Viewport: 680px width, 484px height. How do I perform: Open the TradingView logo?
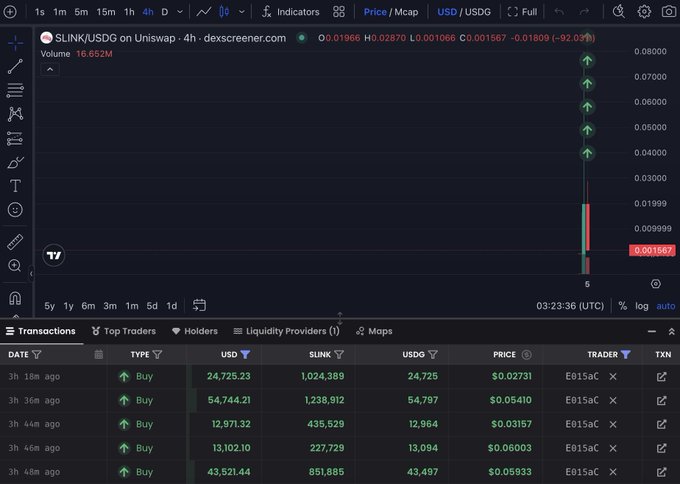coord(54,255)
